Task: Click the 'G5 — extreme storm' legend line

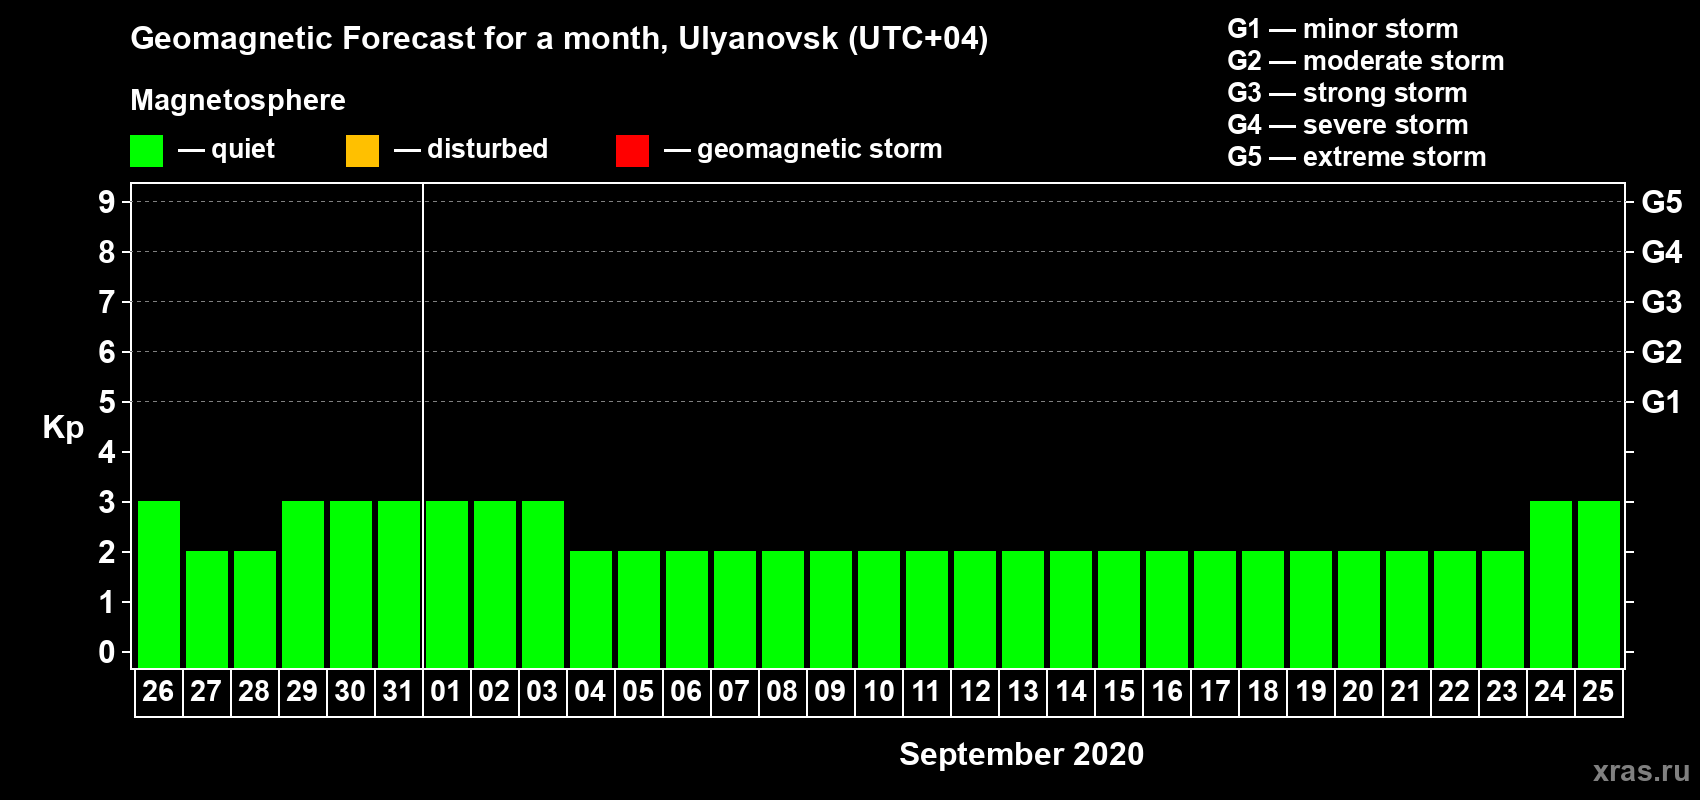Action: [x=1357, y=157]
